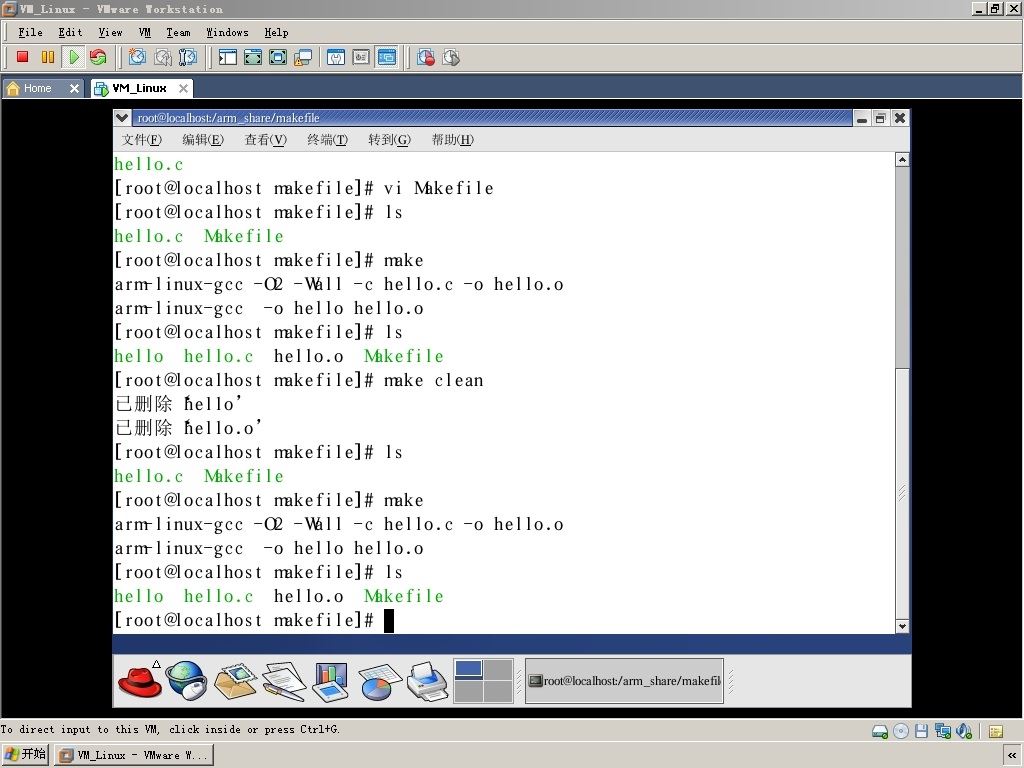Open the Red Hat main menu
The image size is (1024, 768).
tap(140, 680)
